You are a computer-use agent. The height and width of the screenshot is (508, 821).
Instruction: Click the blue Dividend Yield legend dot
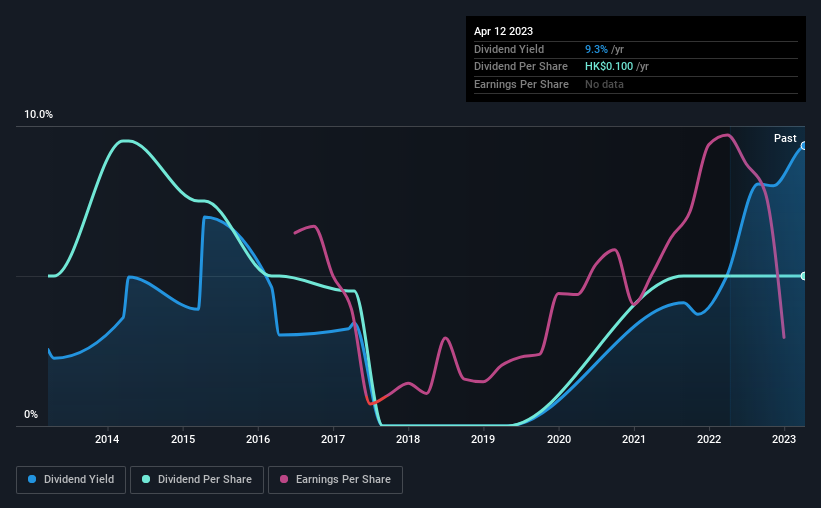(x=32, y=479)
